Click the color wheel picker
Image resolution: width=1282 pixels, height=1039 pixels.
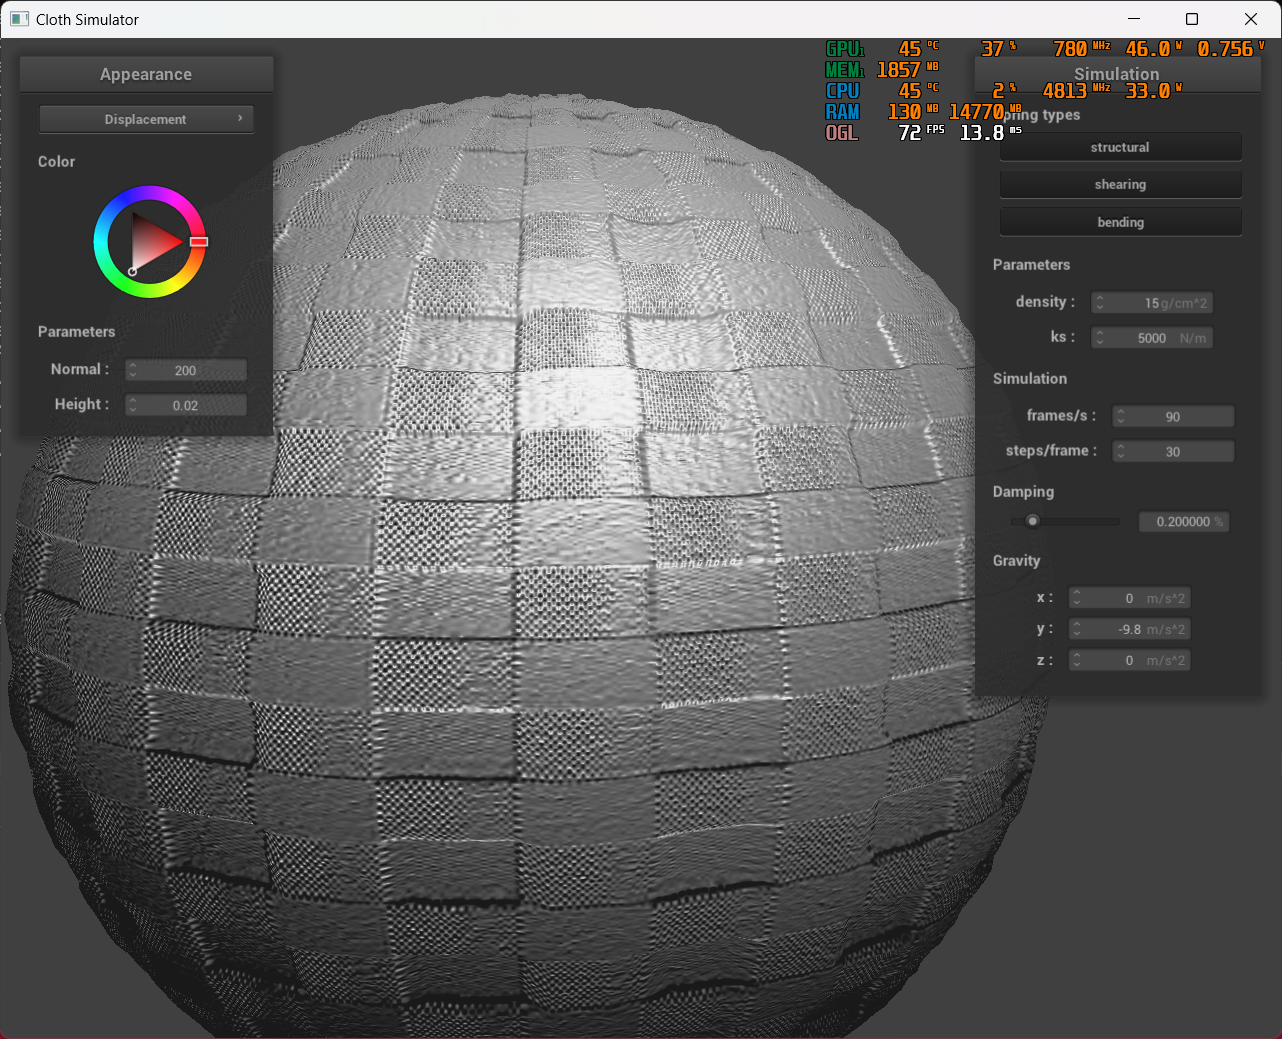tap(150, 242)
